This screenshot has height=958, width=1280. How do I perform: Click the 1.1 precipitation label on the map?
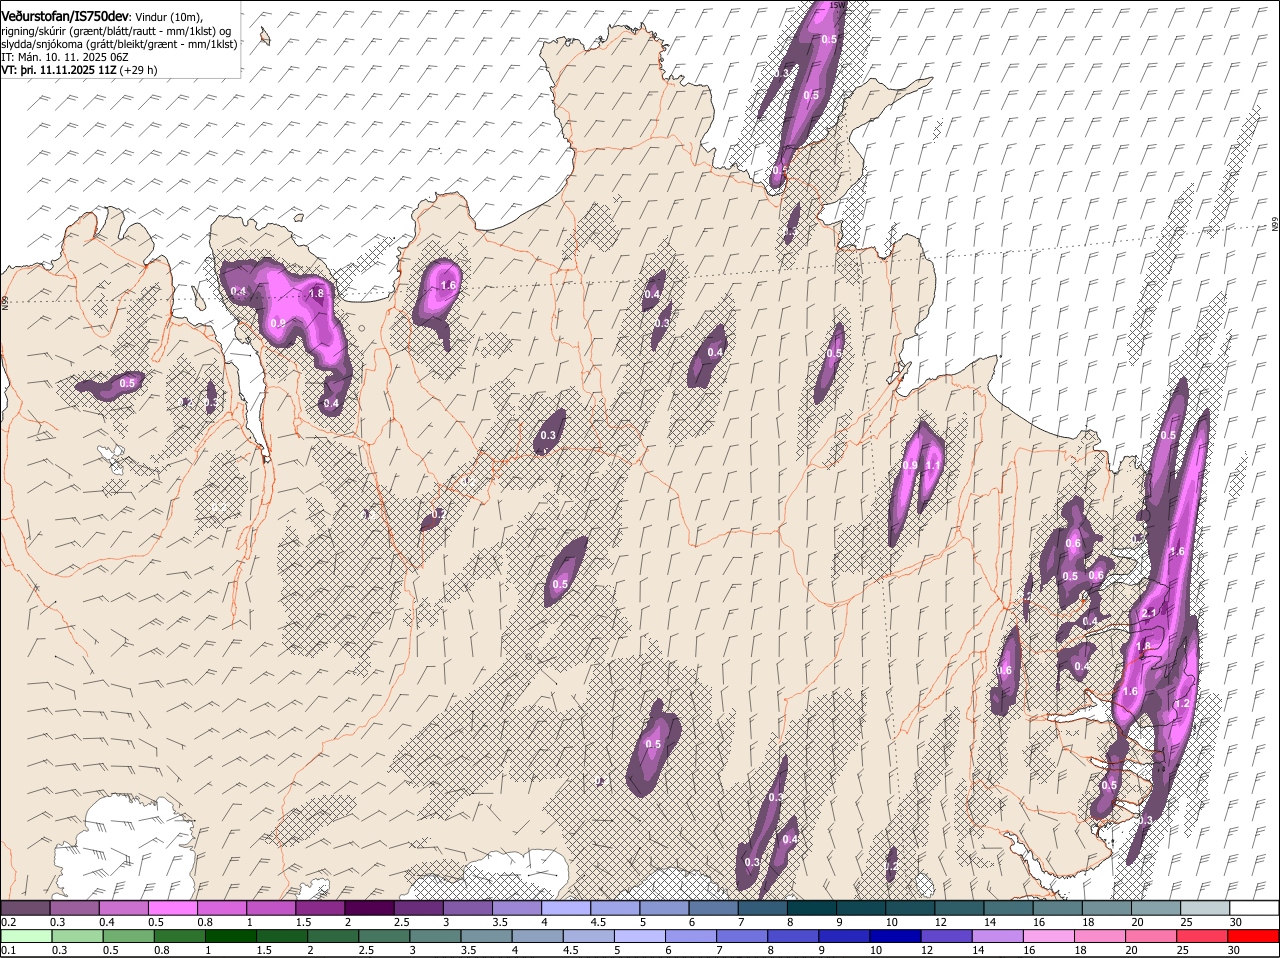[933, 466]
